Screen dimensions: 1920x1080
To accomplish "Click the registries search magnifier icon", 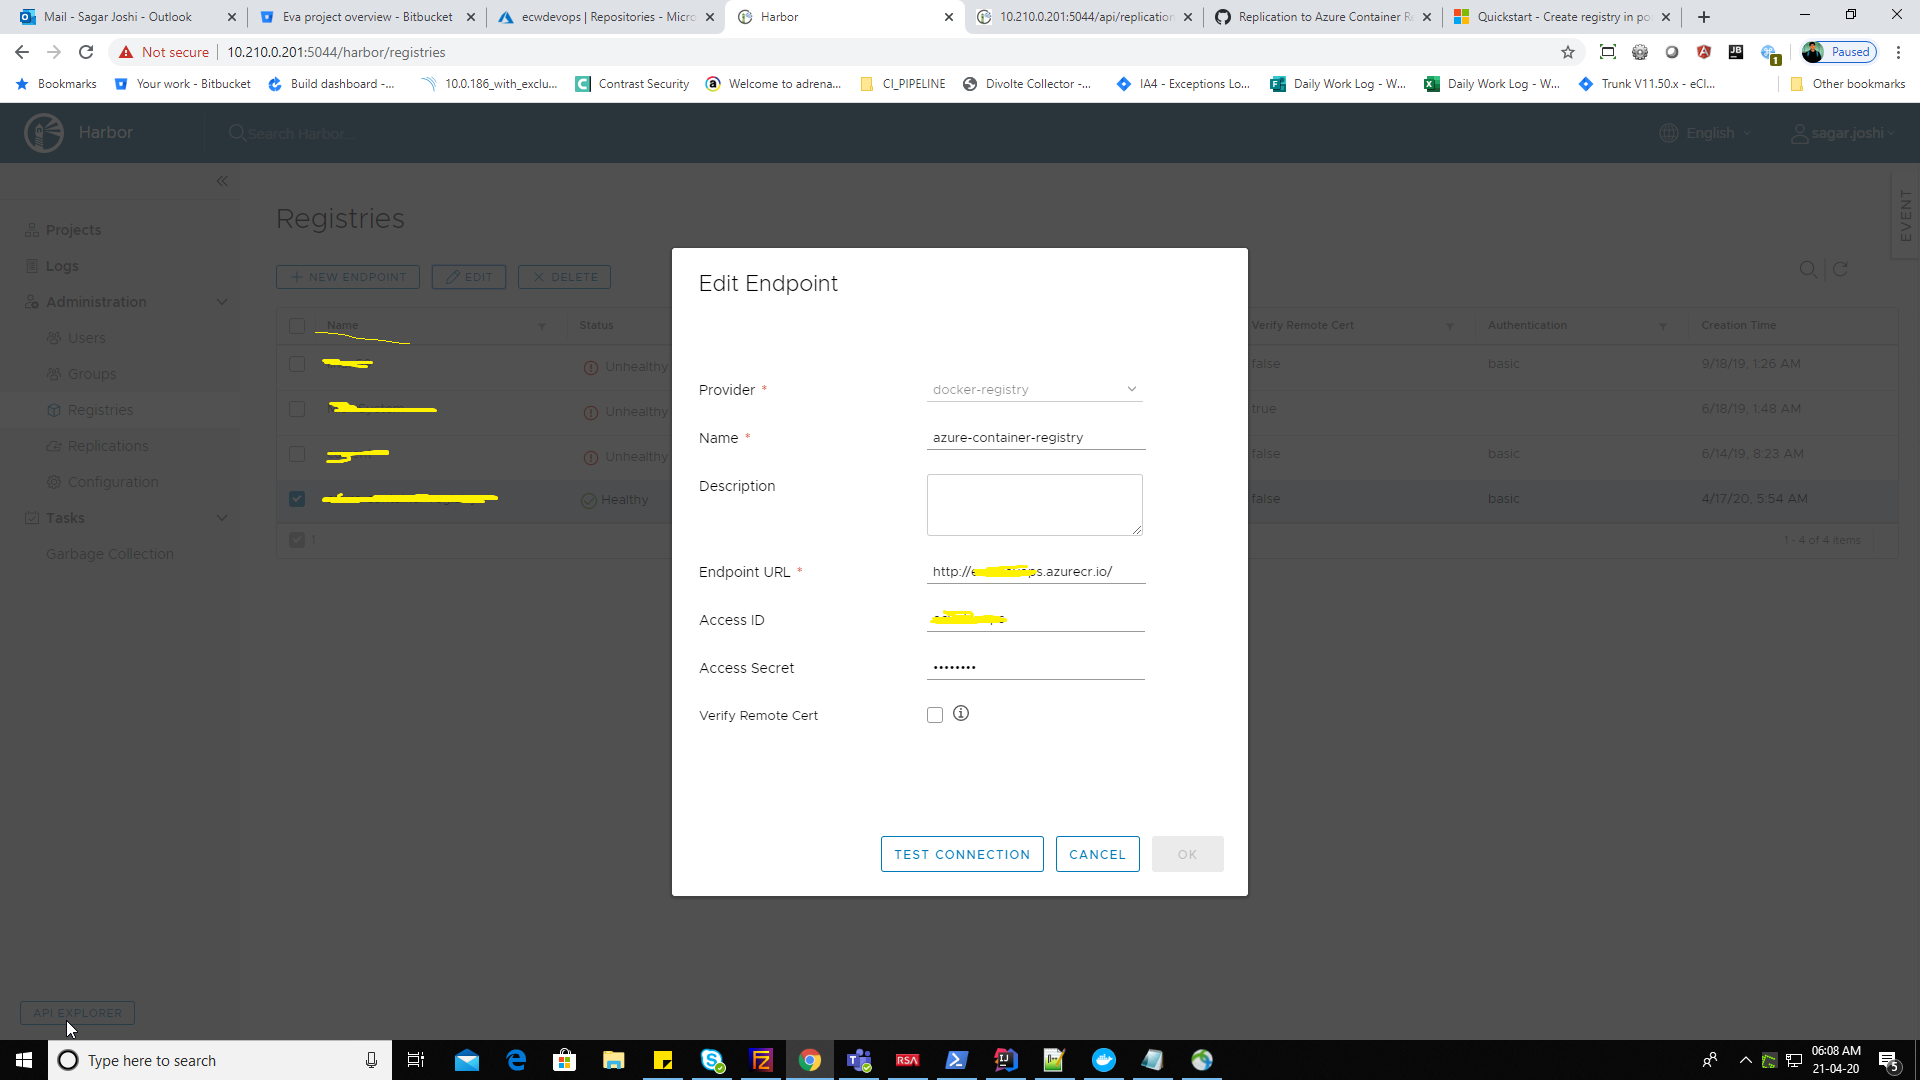I will tap(1808, 269).
